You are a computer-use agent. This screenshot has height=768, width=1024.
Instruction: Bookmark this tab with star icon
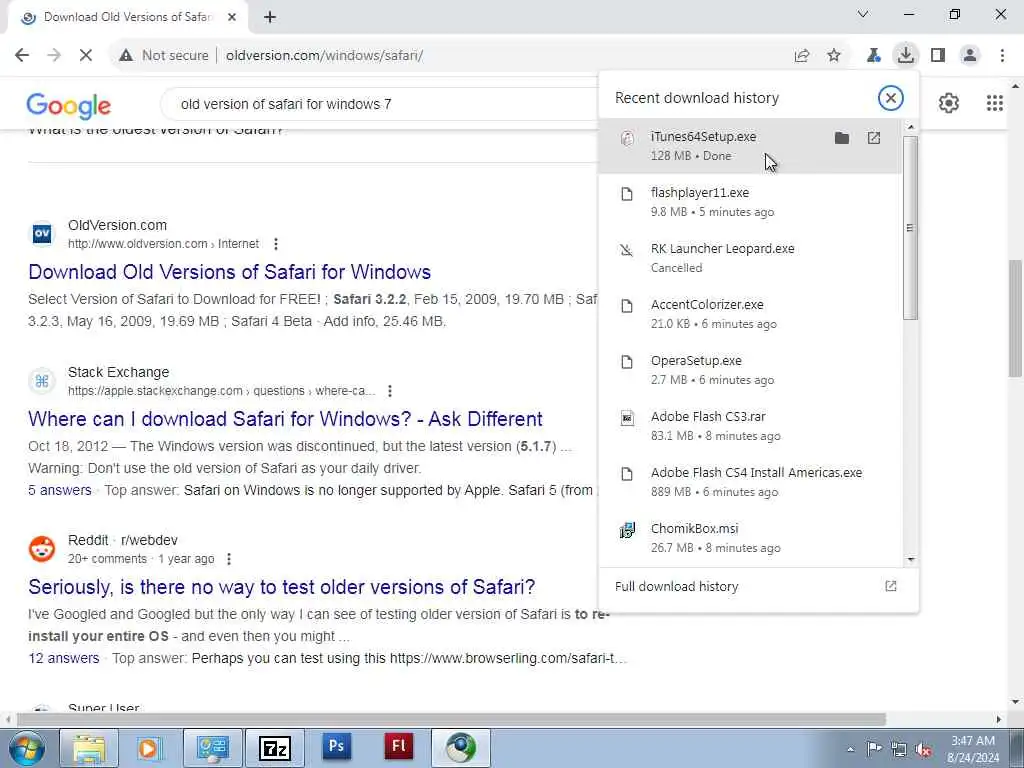point(834,56)
